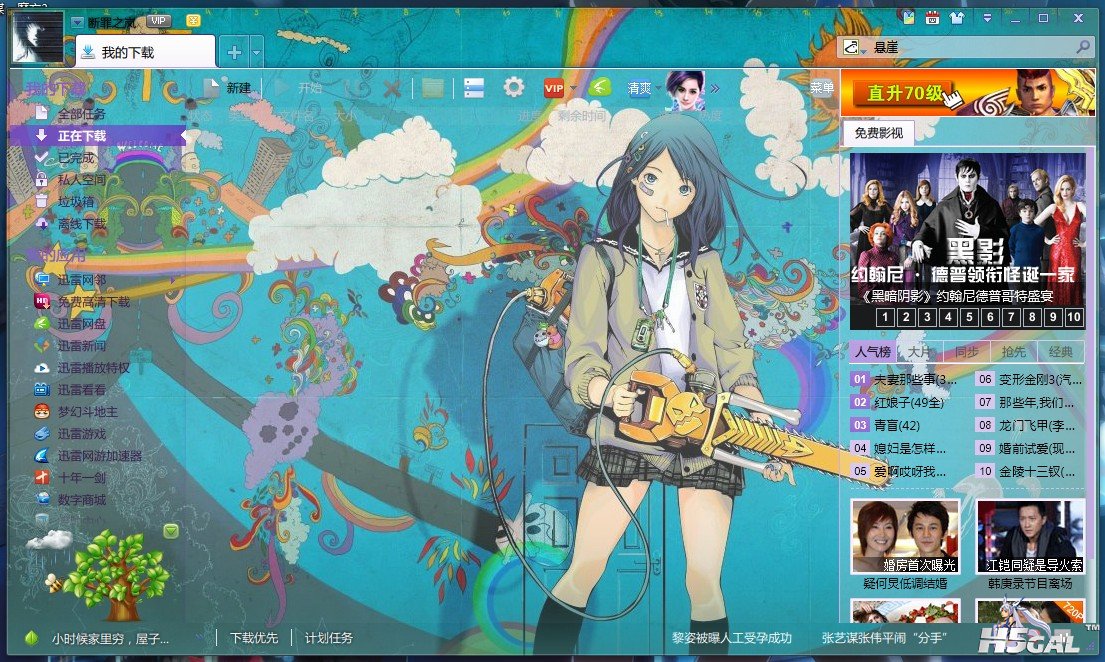Click the gray VIP badge beside username

point(159,21)
